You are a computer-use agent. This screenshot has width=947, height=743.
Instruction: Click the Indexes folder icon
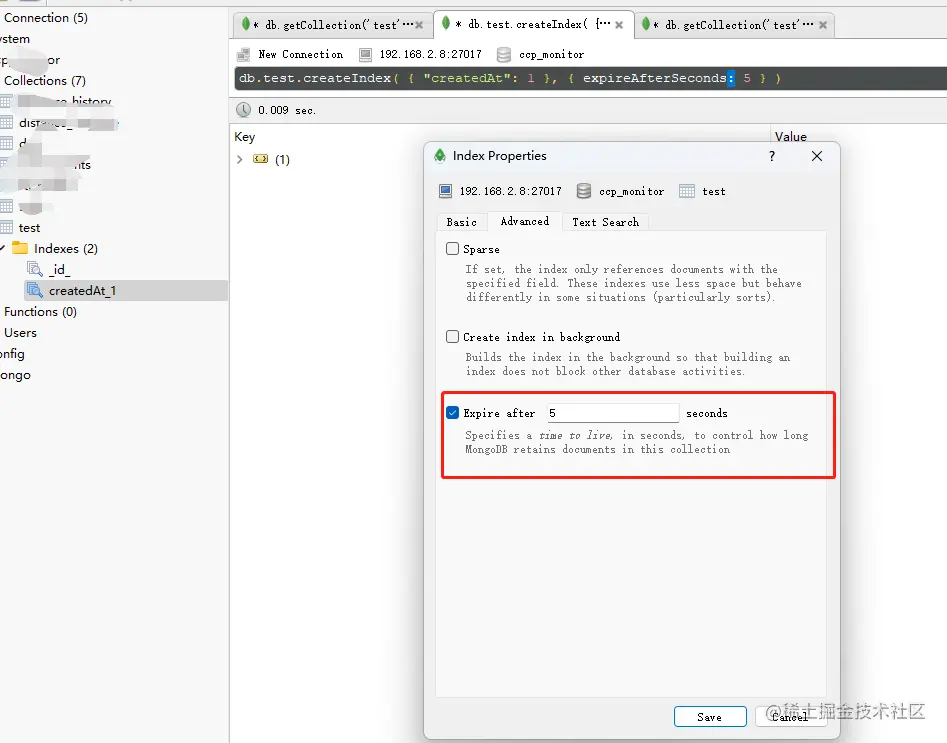coord(20,248)
